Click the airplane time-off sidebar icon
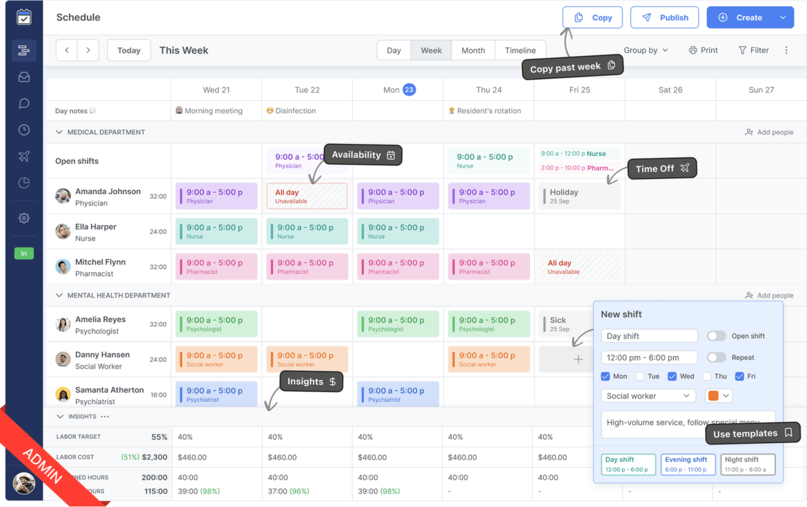The height and width of the screenshot is (507, 807). point(23,156)
